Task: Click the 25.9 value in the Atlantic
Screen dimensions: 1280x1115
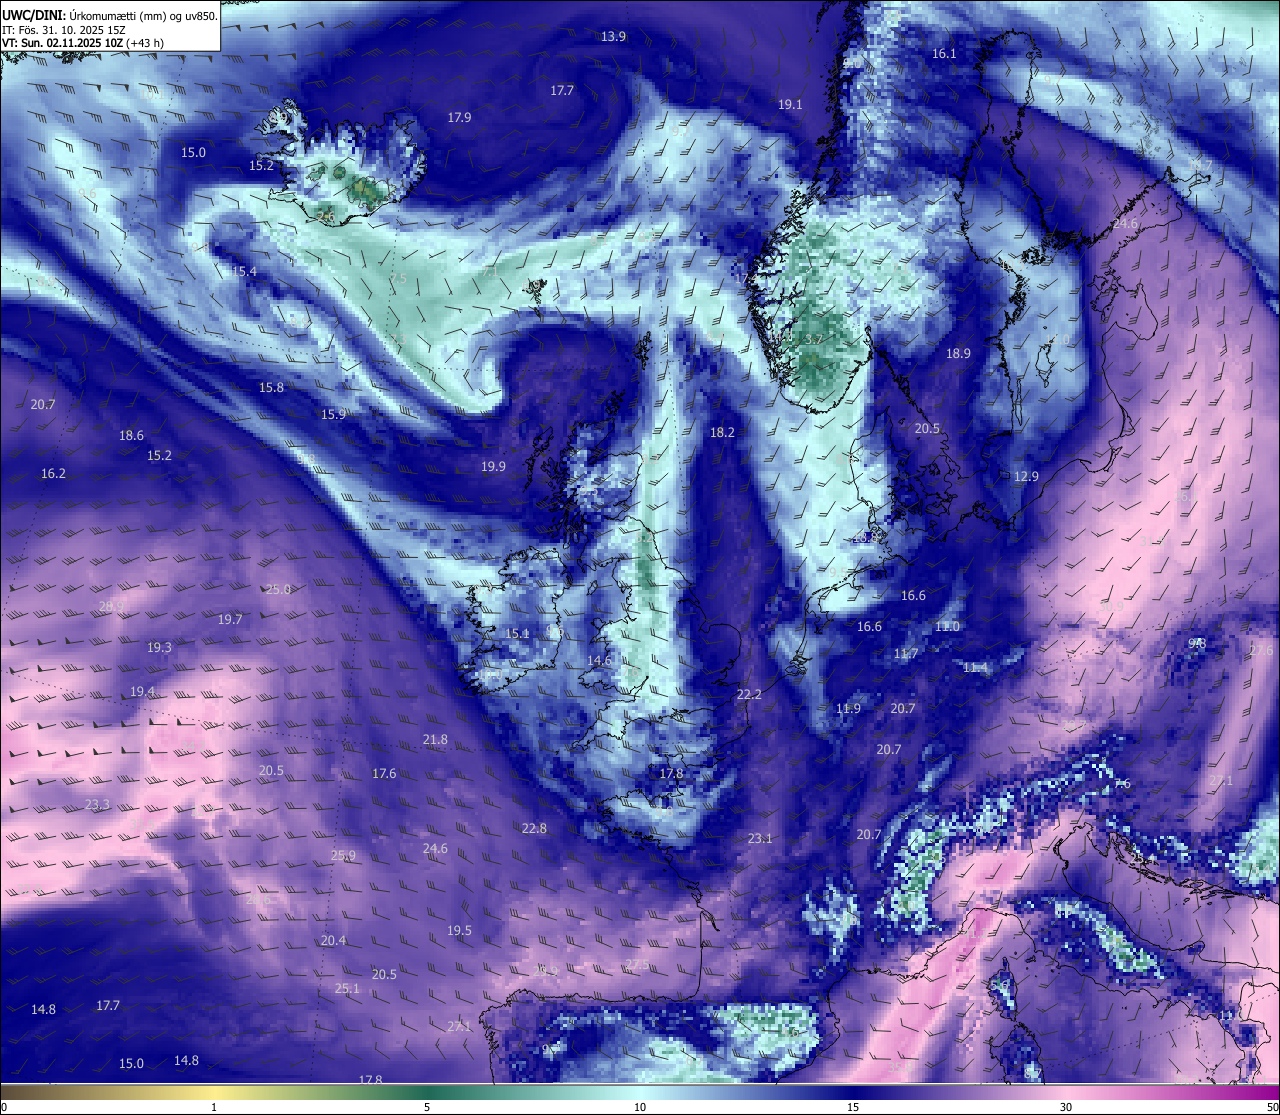Action: click(x=343, y=855)
